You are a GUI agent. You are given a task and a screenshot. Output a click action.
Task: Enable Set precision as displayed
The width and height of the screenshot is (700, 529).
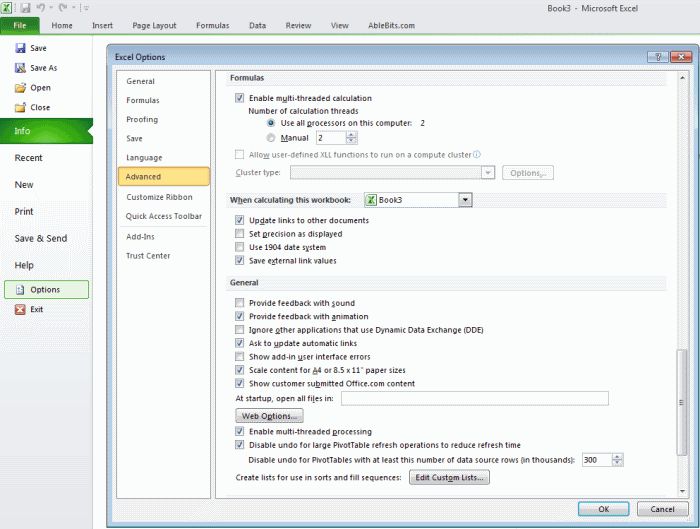[240, 233]
